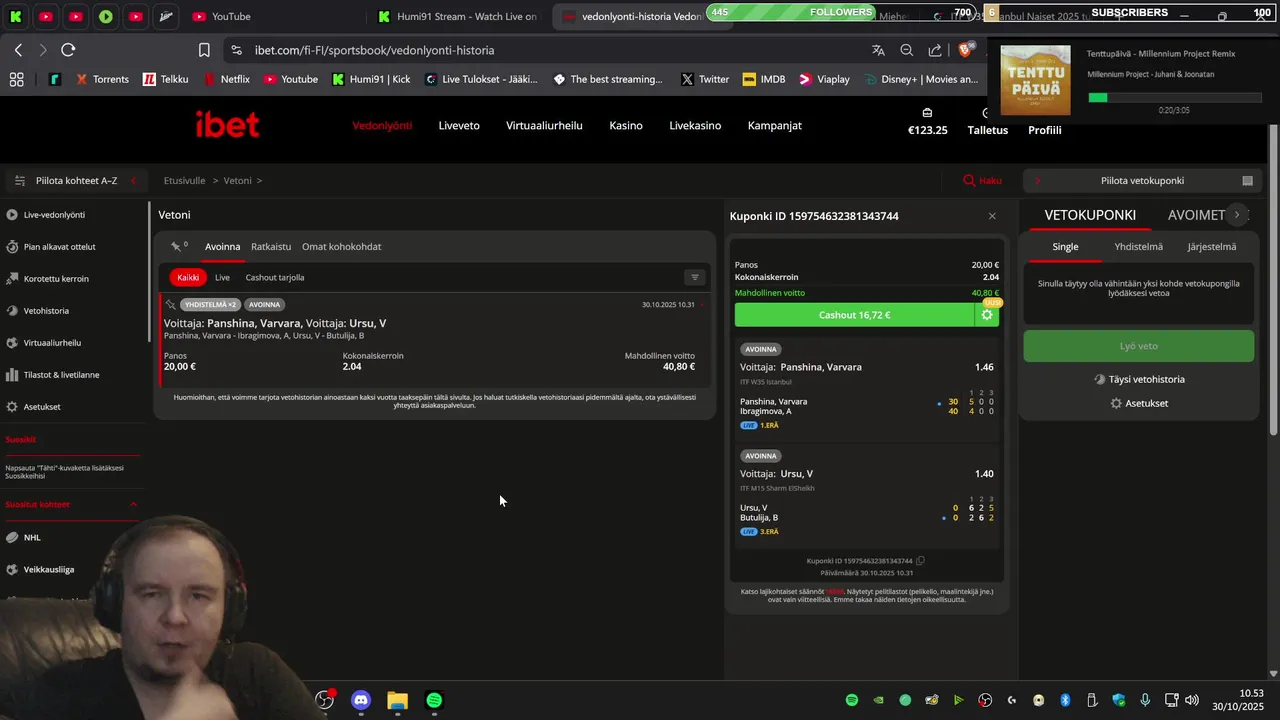Select the Yhdistelmä bet type tab
Screen dimensions: 1280x720
coord(1138,247)
